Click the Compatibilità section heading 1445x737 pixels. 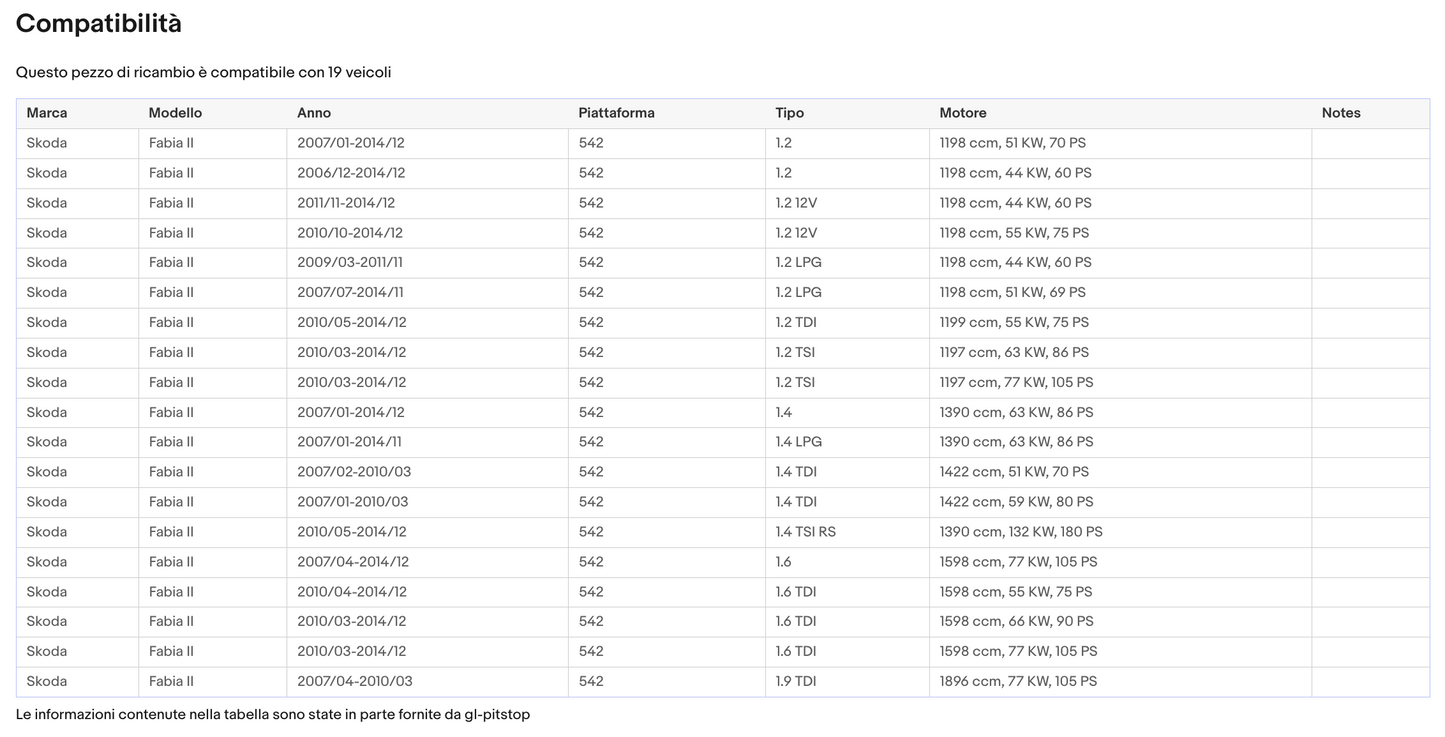pyautogui.click(x=99, y=24)
